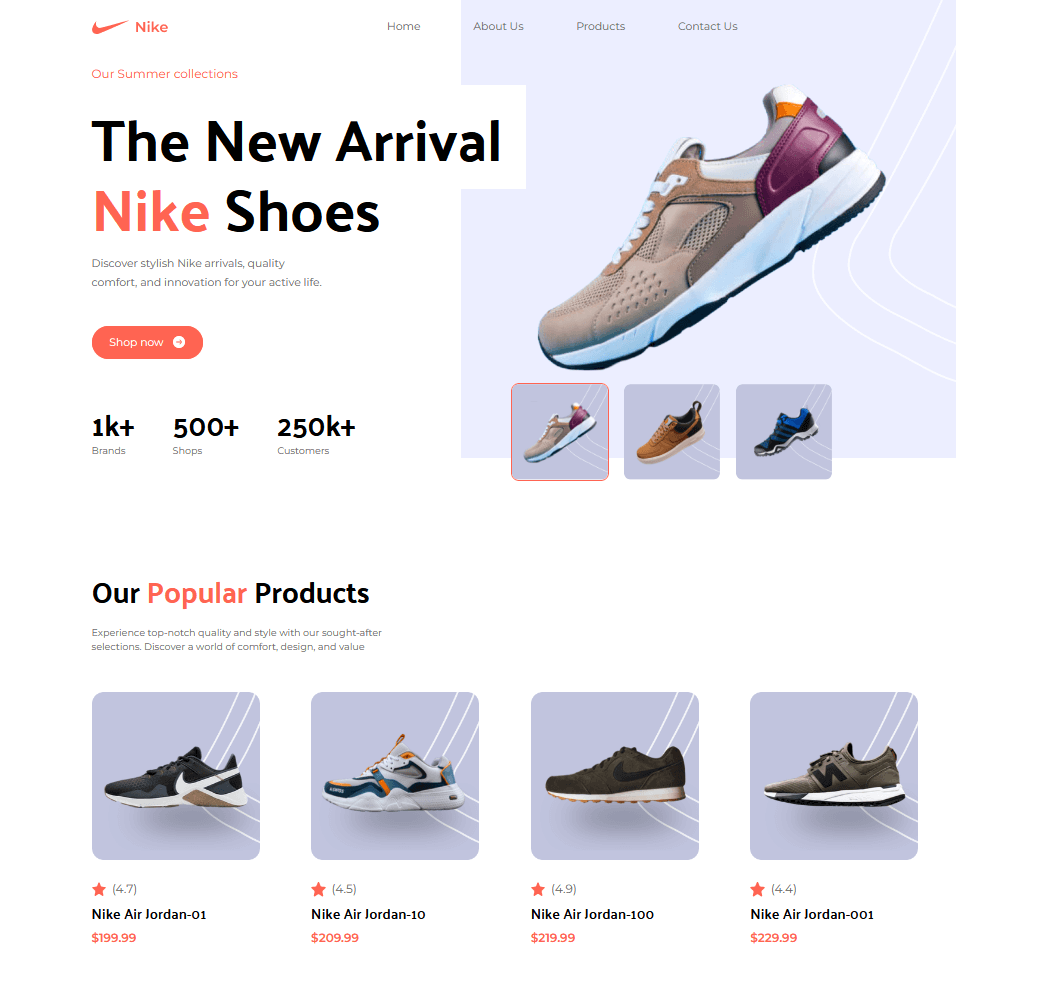Click the Nike brand name text
Screen dimensions: 1040x994
tap(151, 27)
